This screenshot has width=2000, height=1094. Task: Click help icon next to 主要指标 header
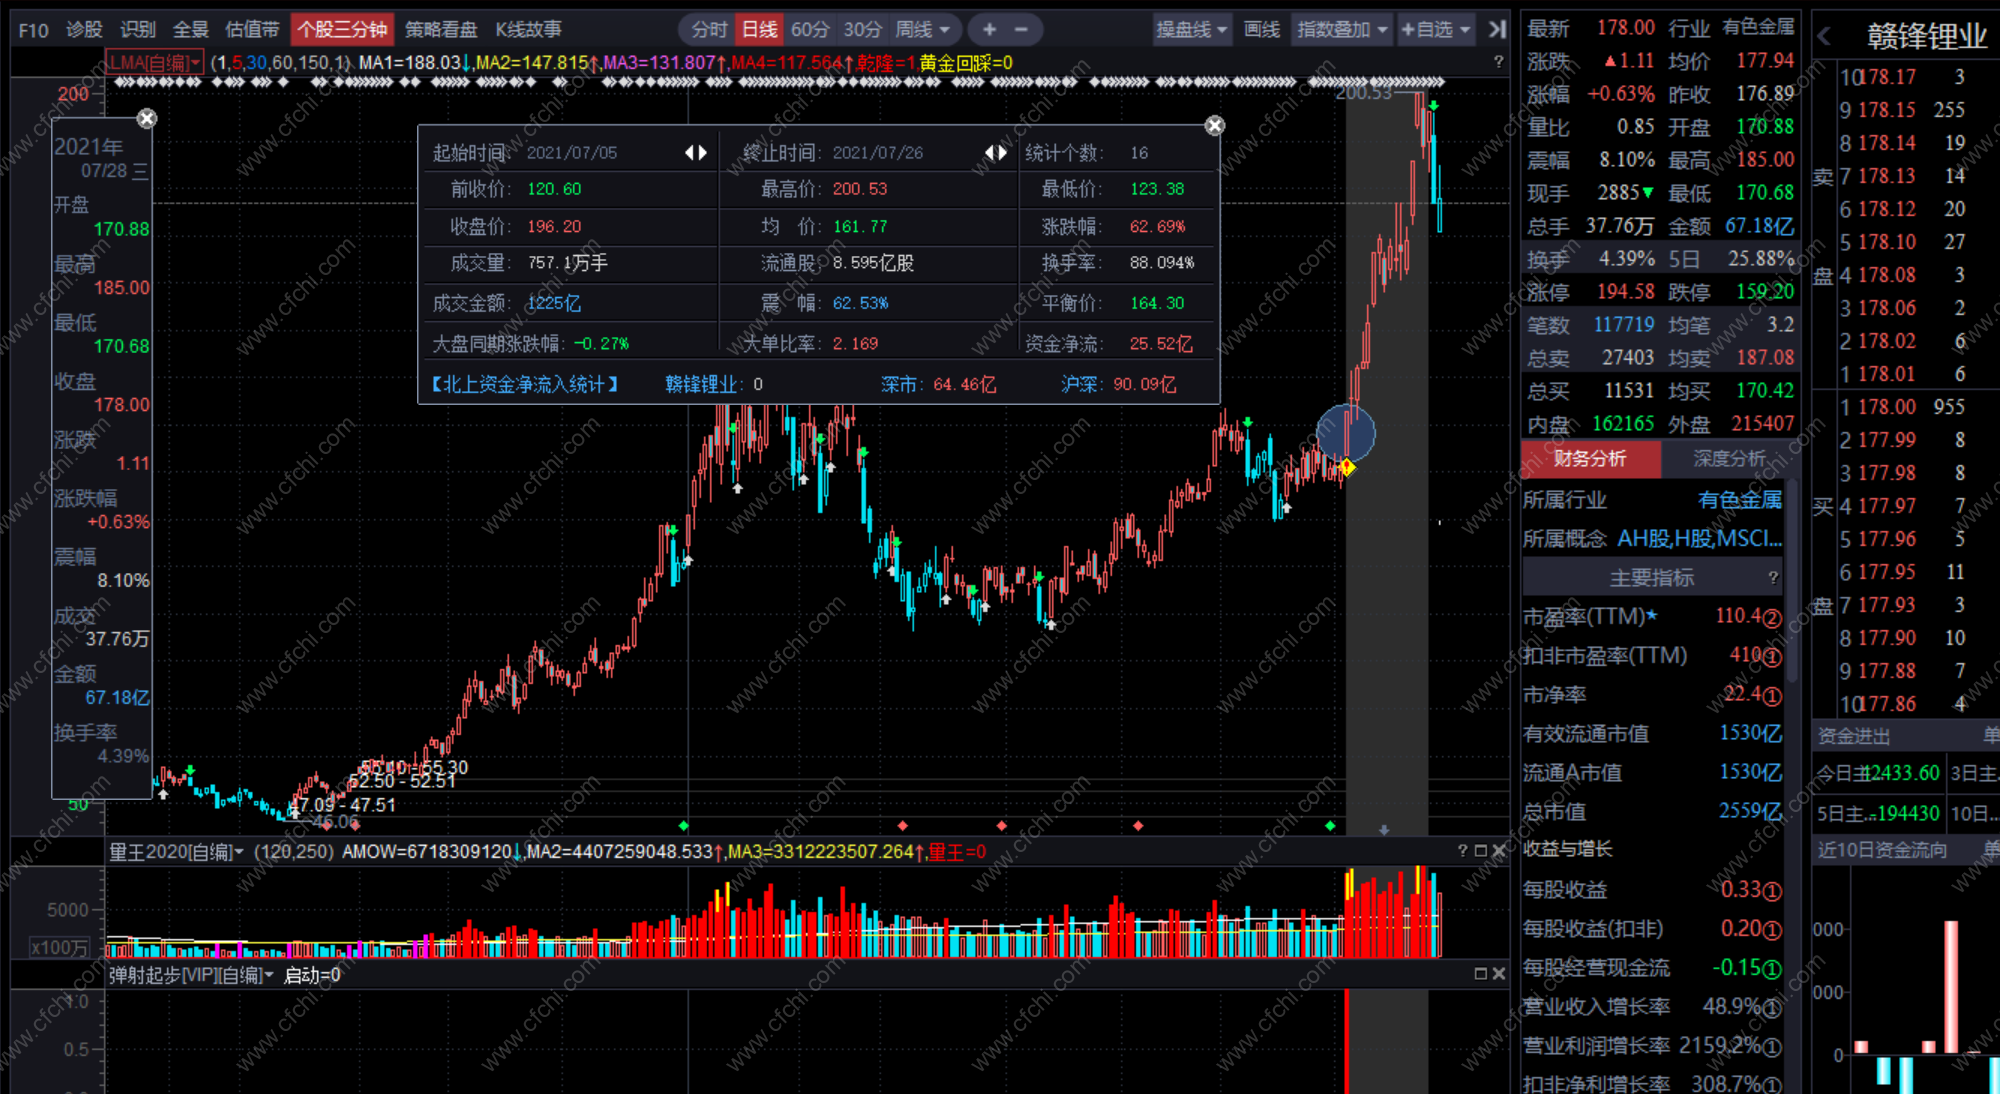(x=1773, y=577)
